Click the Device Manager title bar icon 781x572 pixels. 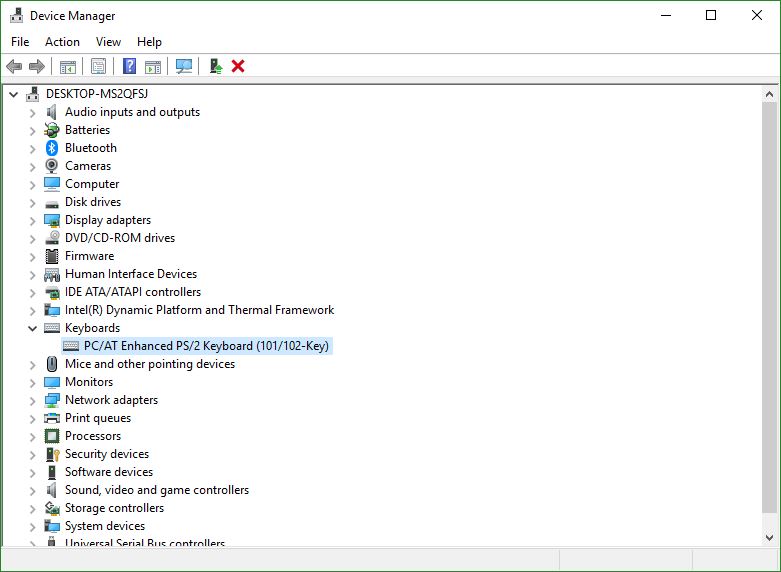(x=16, y=15)
